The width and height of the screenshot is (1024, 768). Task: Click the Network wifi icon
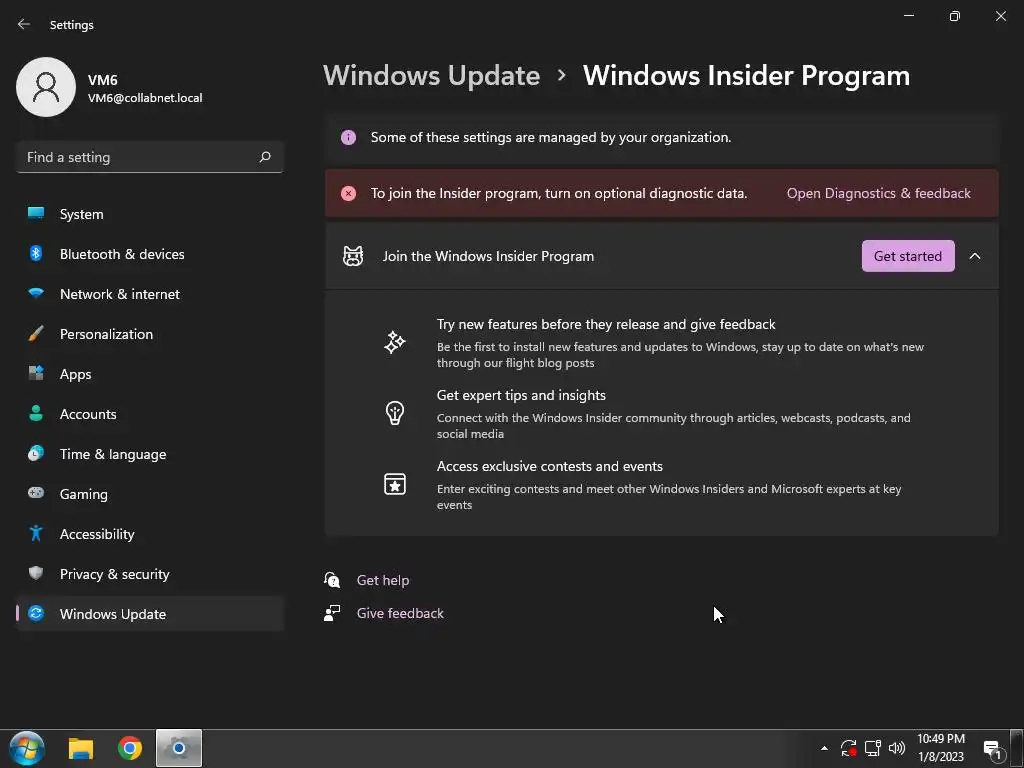pos(36,293)
